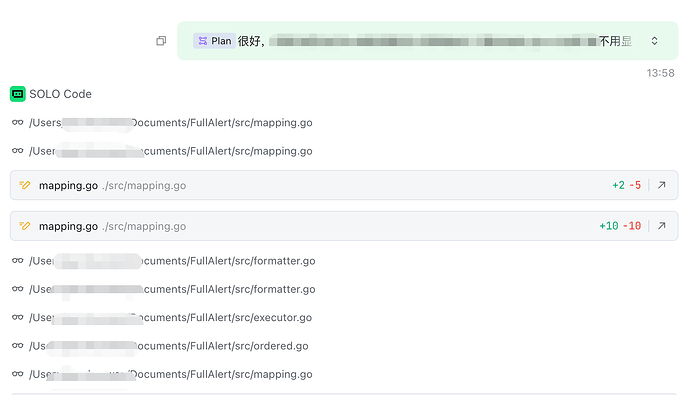Image resolution: width=690 pixels, height=395 pixels.
Task: Open the ordered.go read entry
Action: tap(169, 346)
